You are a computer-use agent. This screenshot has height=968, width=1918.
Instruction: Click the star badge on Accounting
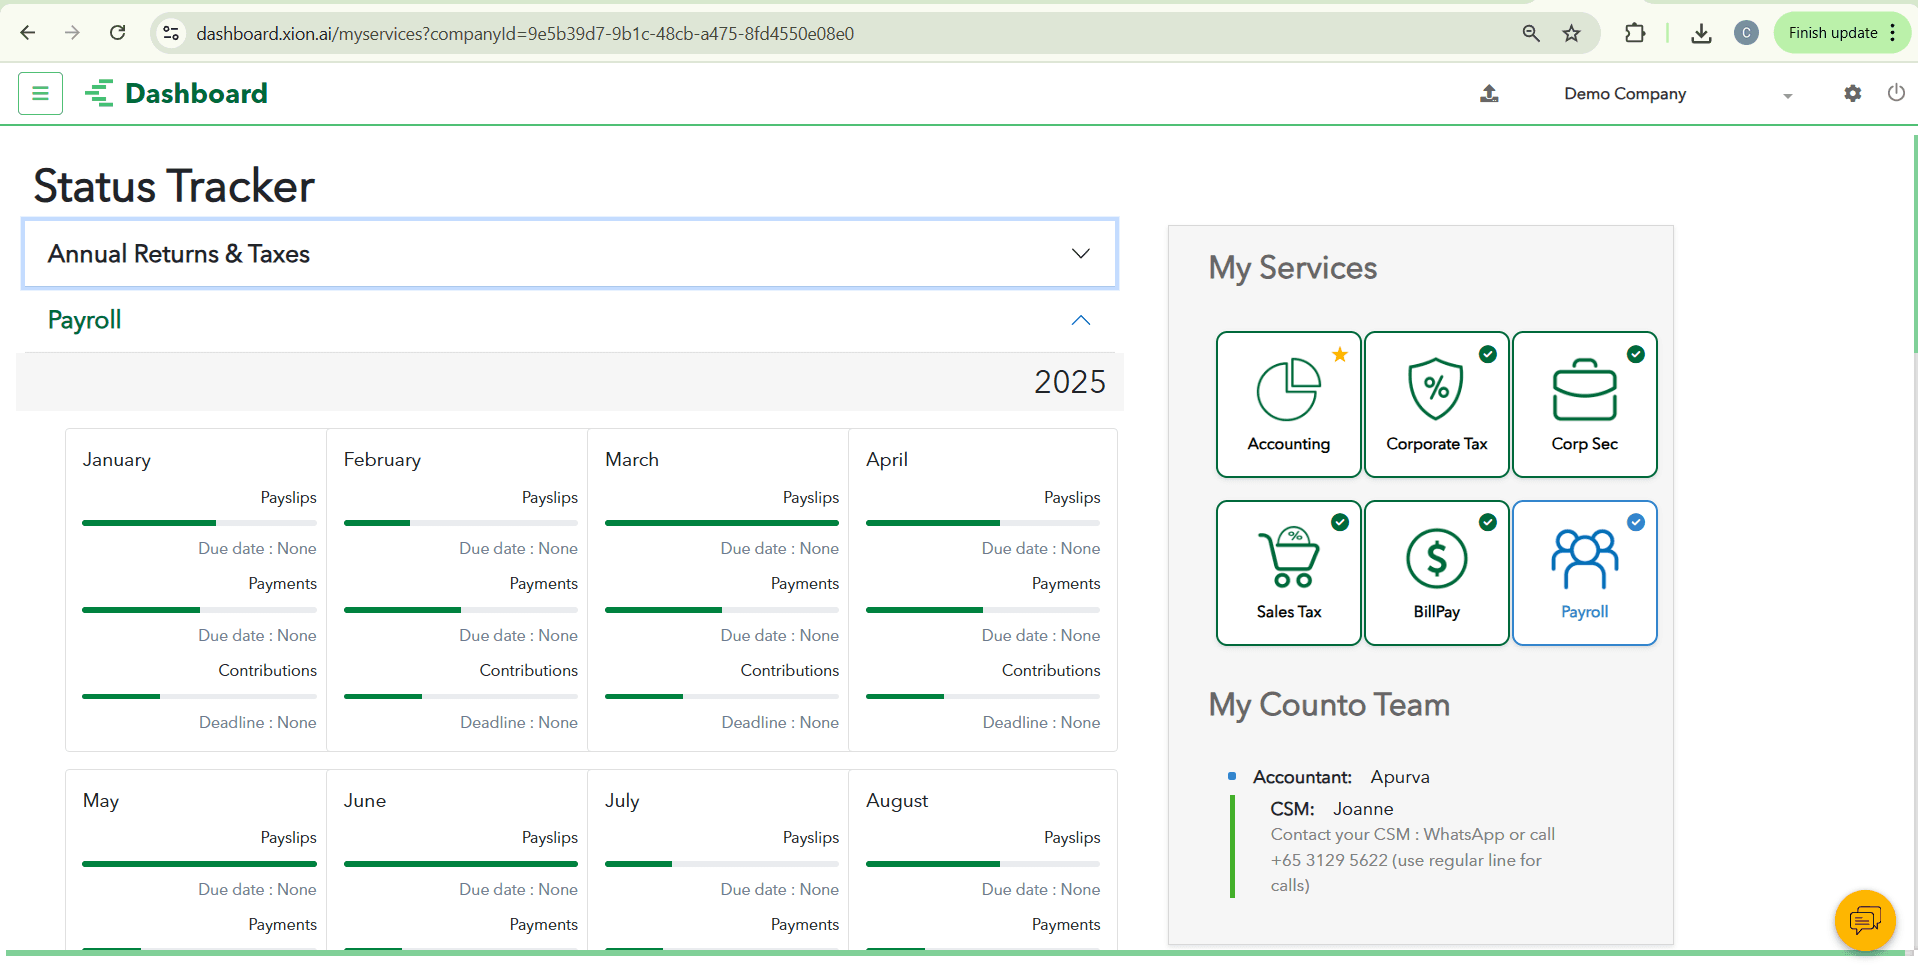click(x=1340, y=354)
